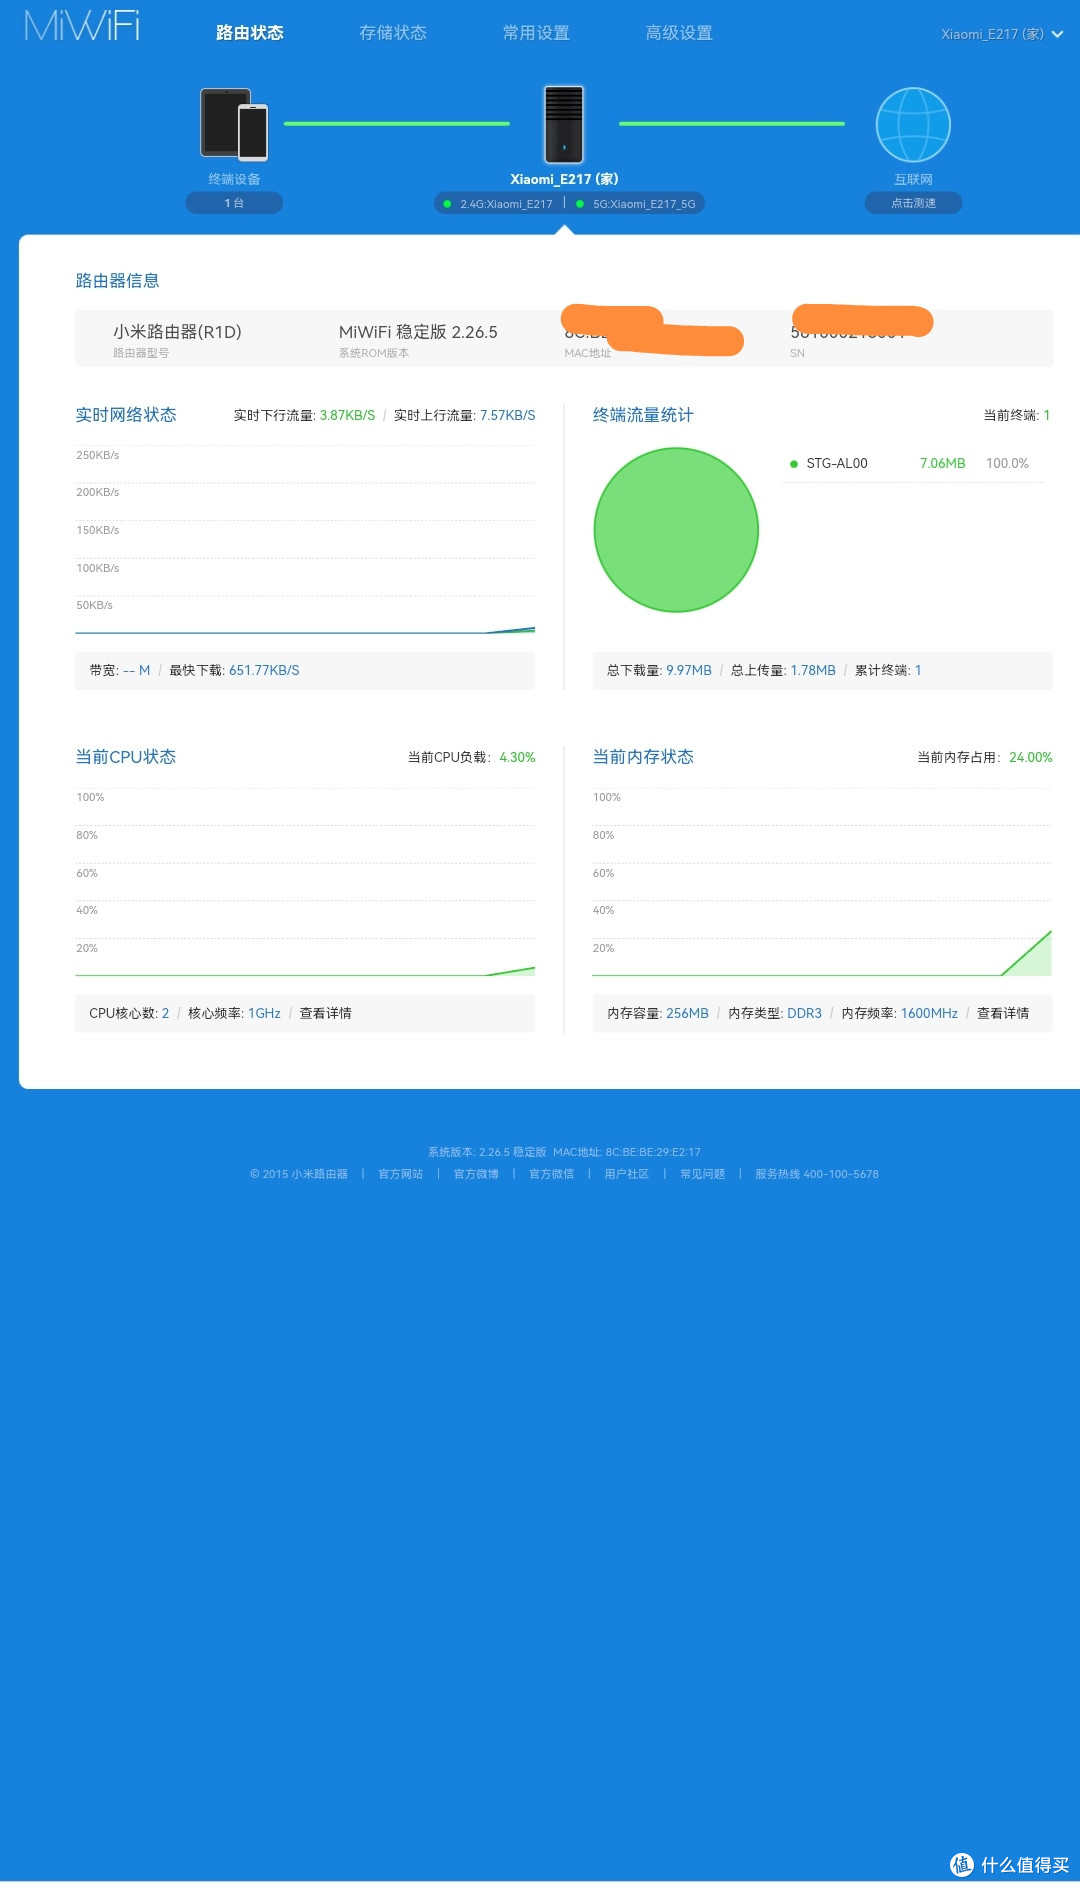Go to the 高级设置 tab
The height and width of the screenshot is (1888, 1080).
pos(679,33)
